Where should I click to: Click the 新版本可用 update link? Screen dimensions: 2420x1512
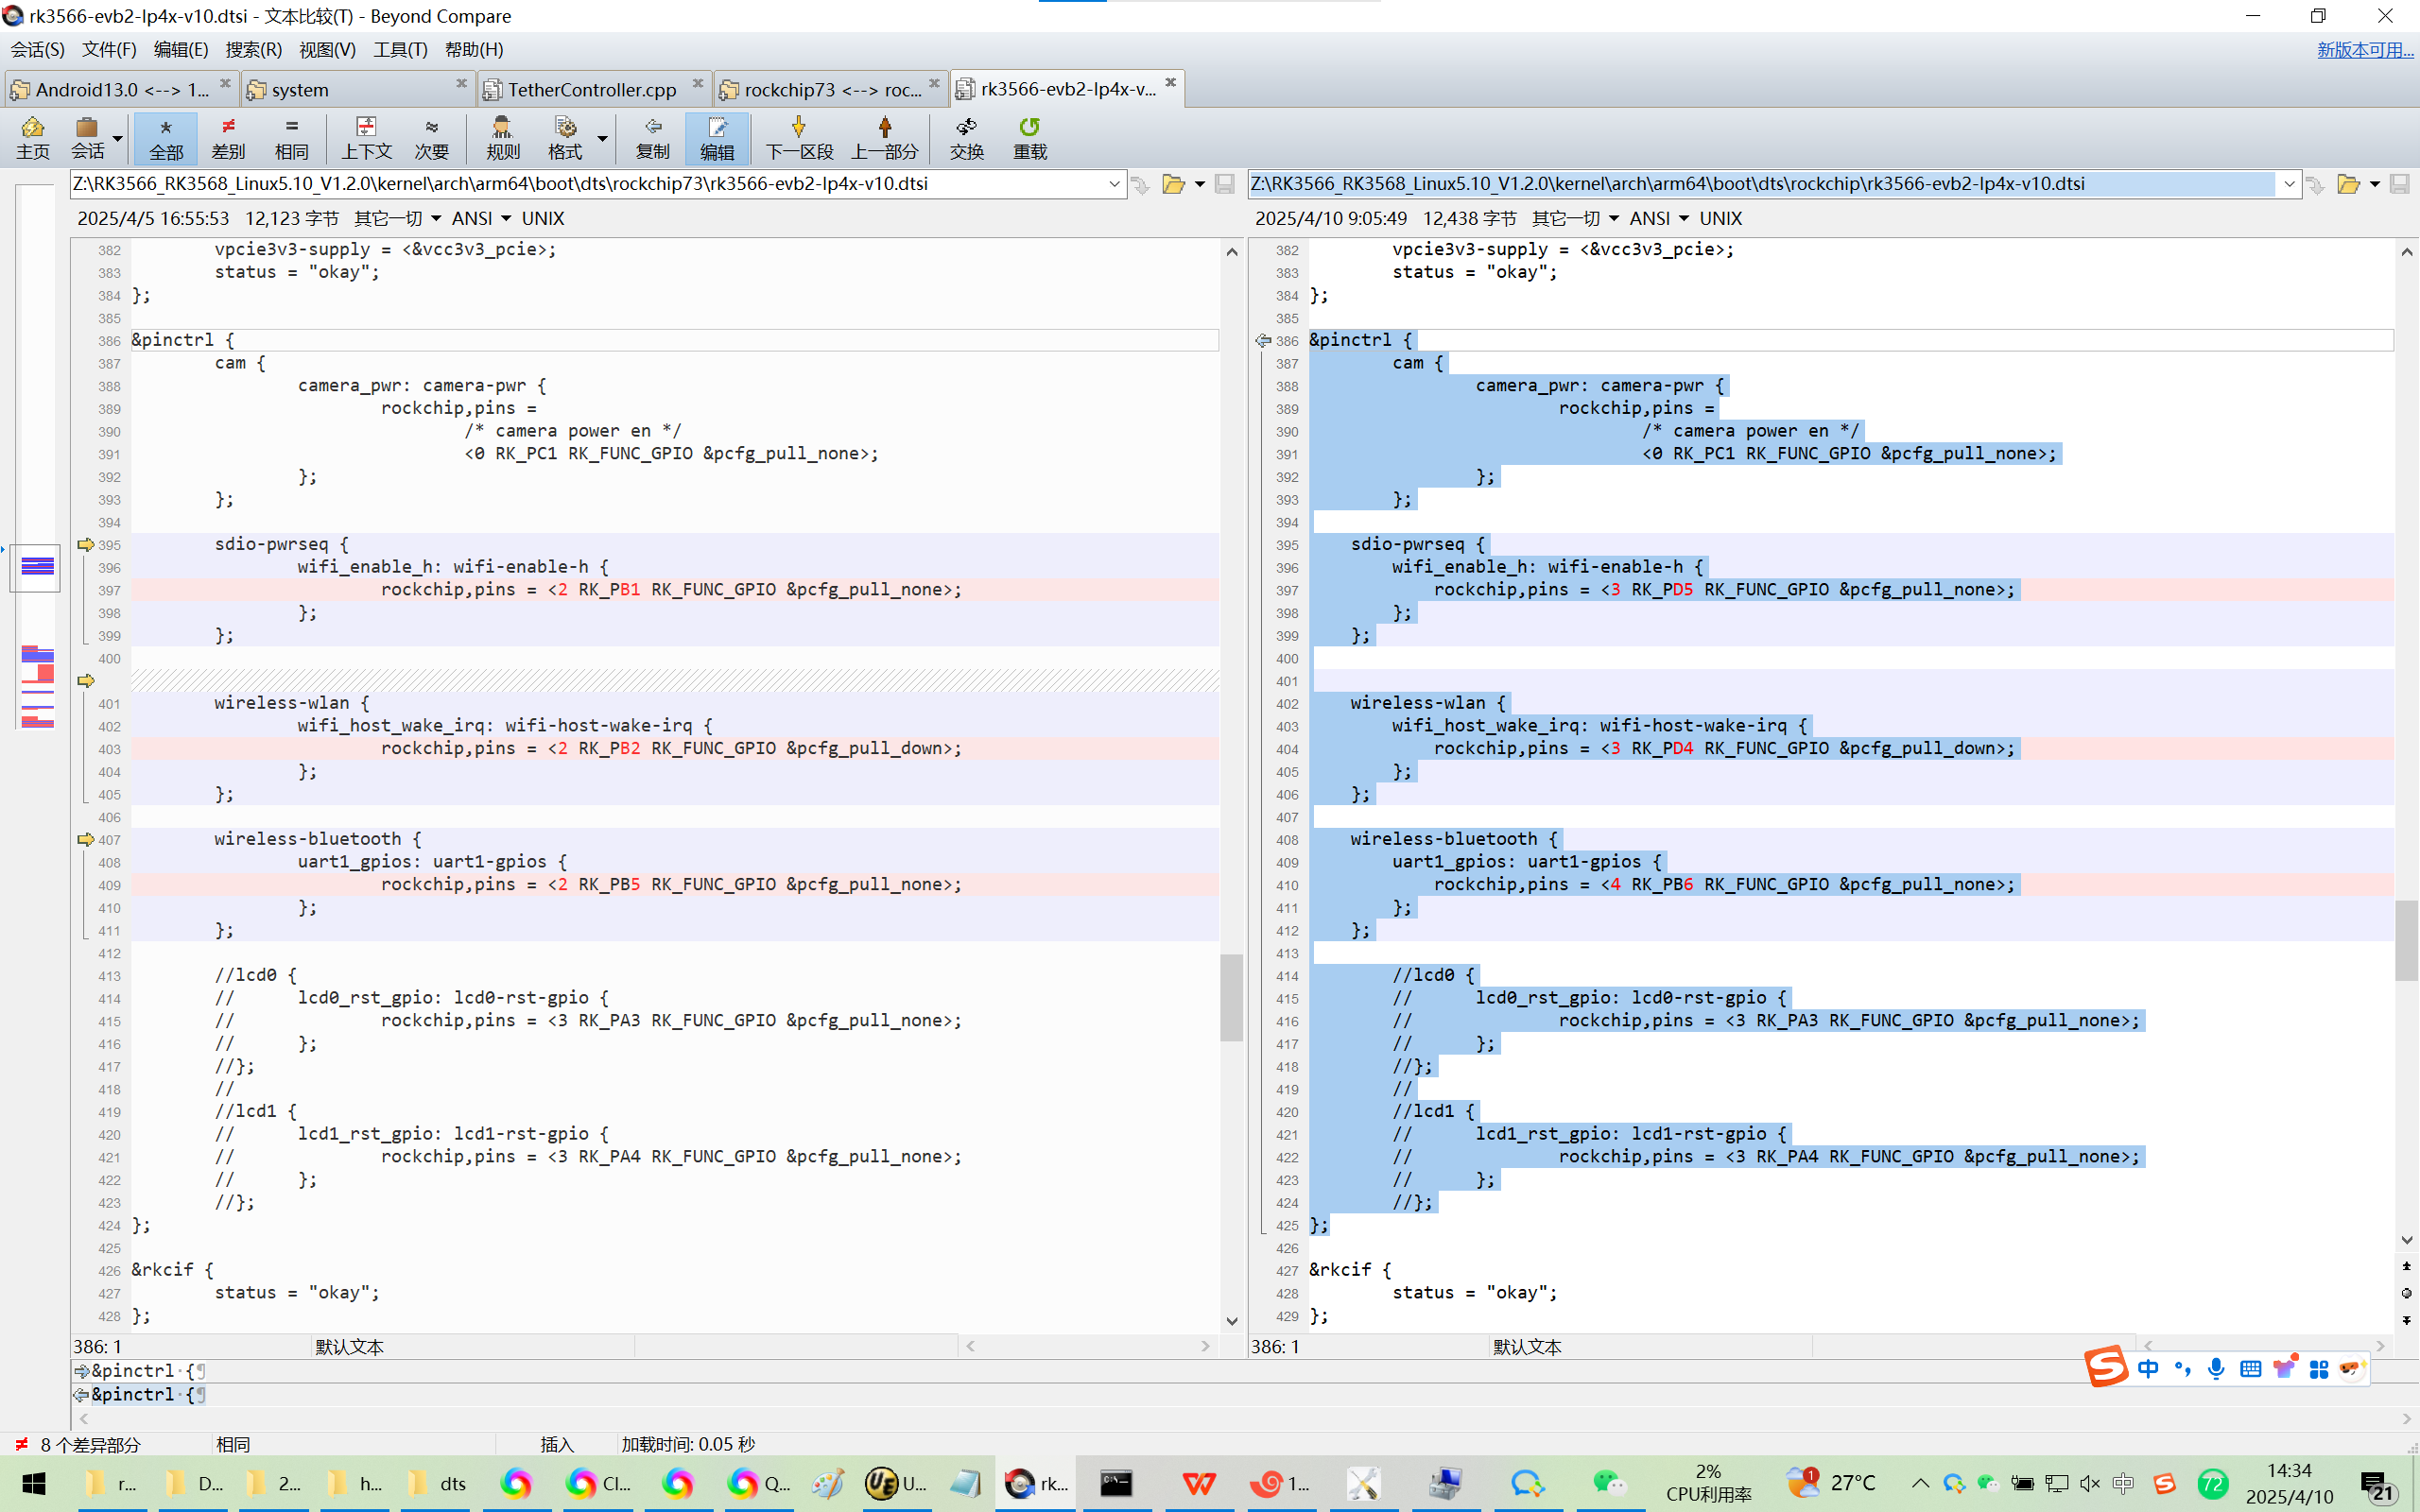[x=2364, y=49]
